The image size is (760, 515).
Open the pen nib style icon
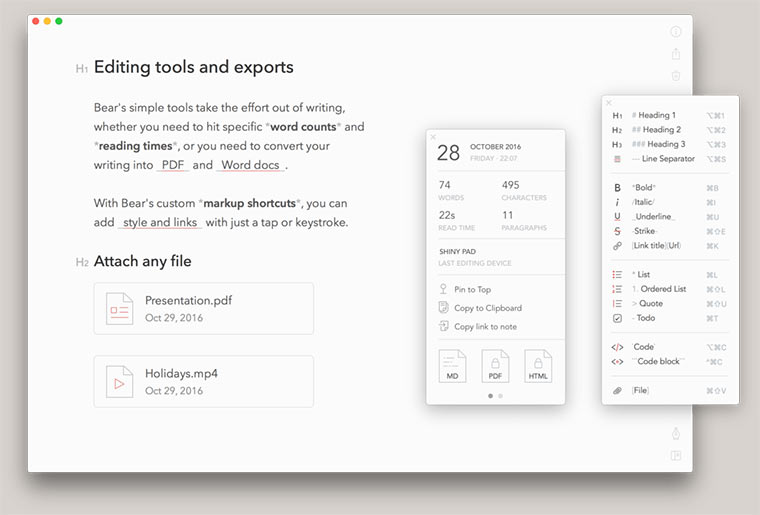676,433
